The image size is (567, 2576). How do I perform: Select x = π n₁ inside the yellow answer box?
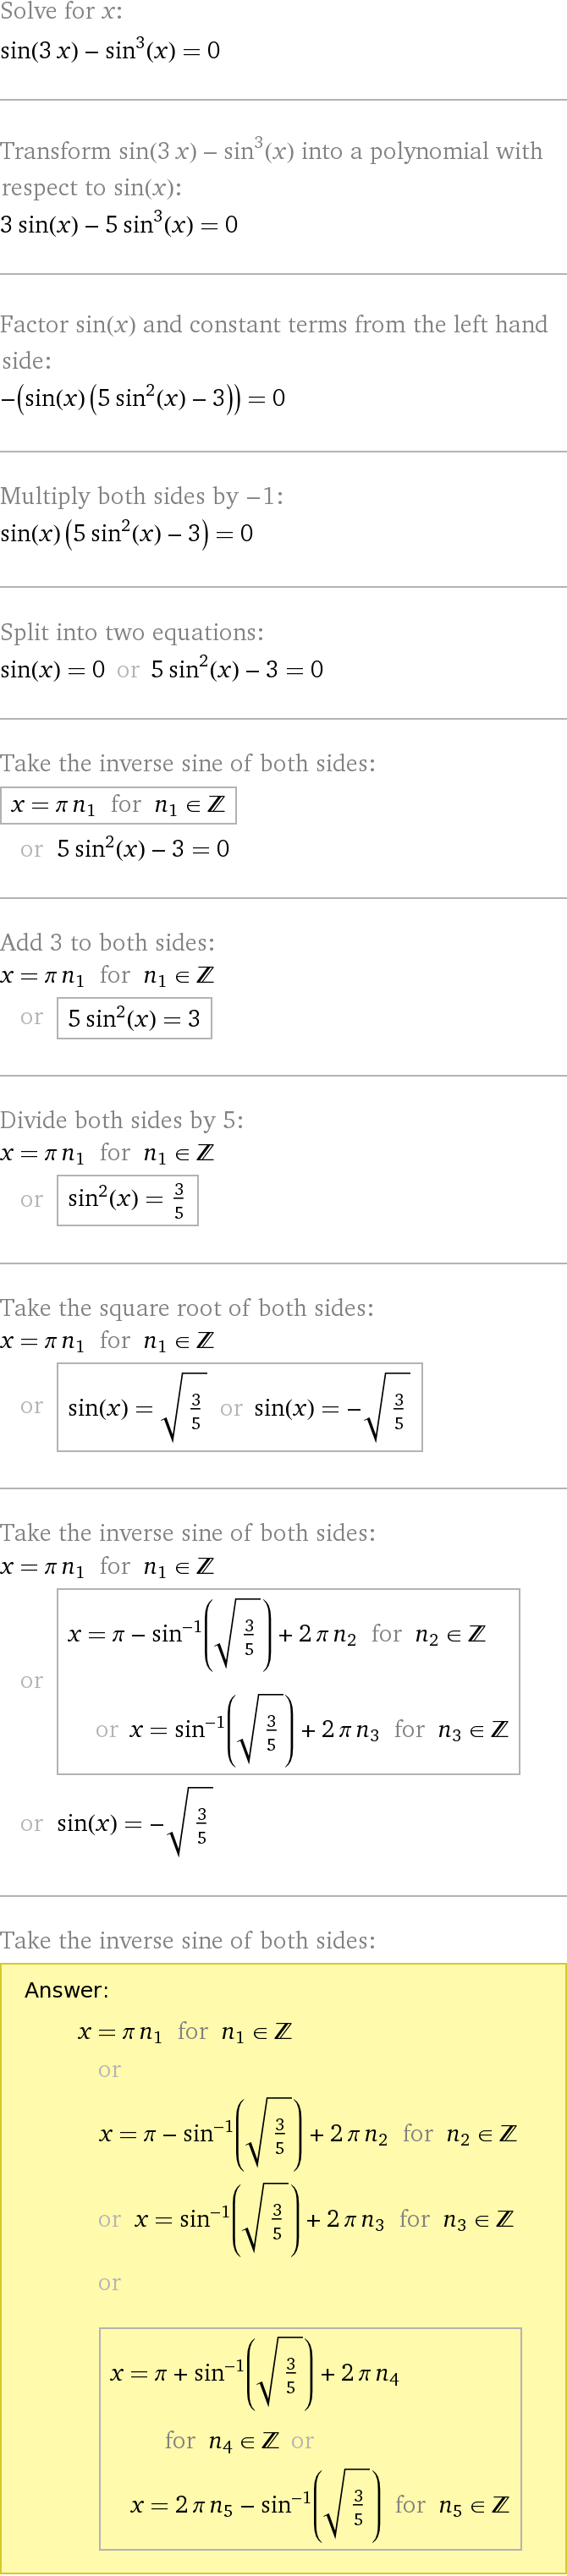tap(185, 2031)
